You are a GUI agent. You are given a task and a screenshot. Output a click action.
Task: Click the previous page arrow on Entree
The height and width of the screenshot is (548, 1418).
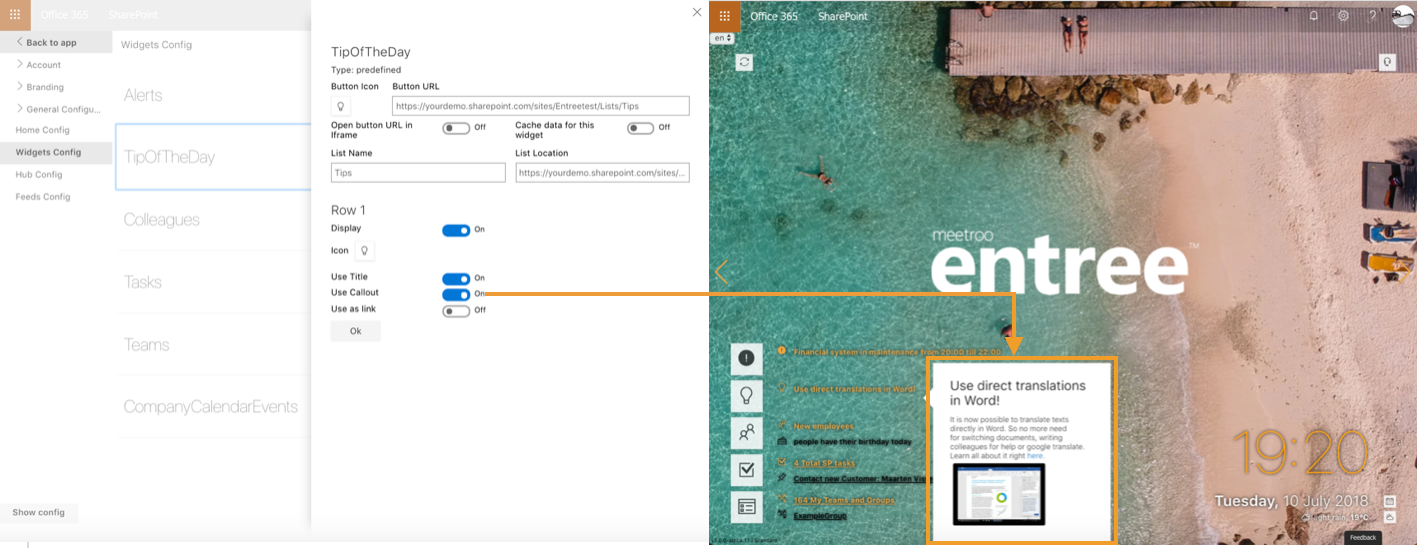[721, 272]
